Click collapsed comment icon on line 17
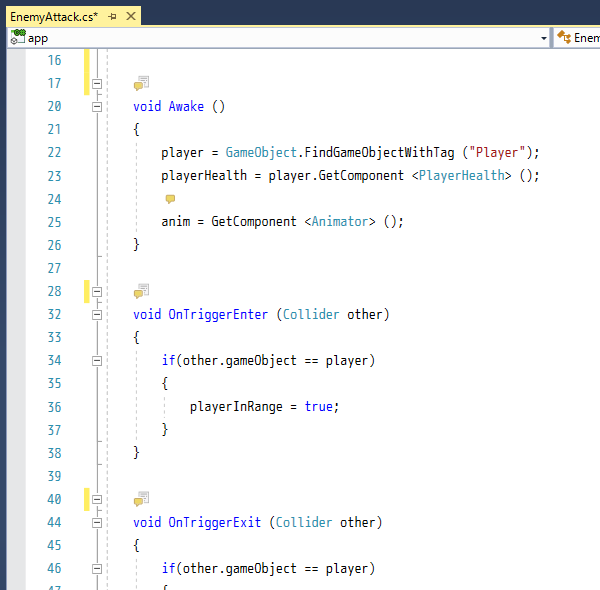The image size is (600, 590). coord(141,83)
